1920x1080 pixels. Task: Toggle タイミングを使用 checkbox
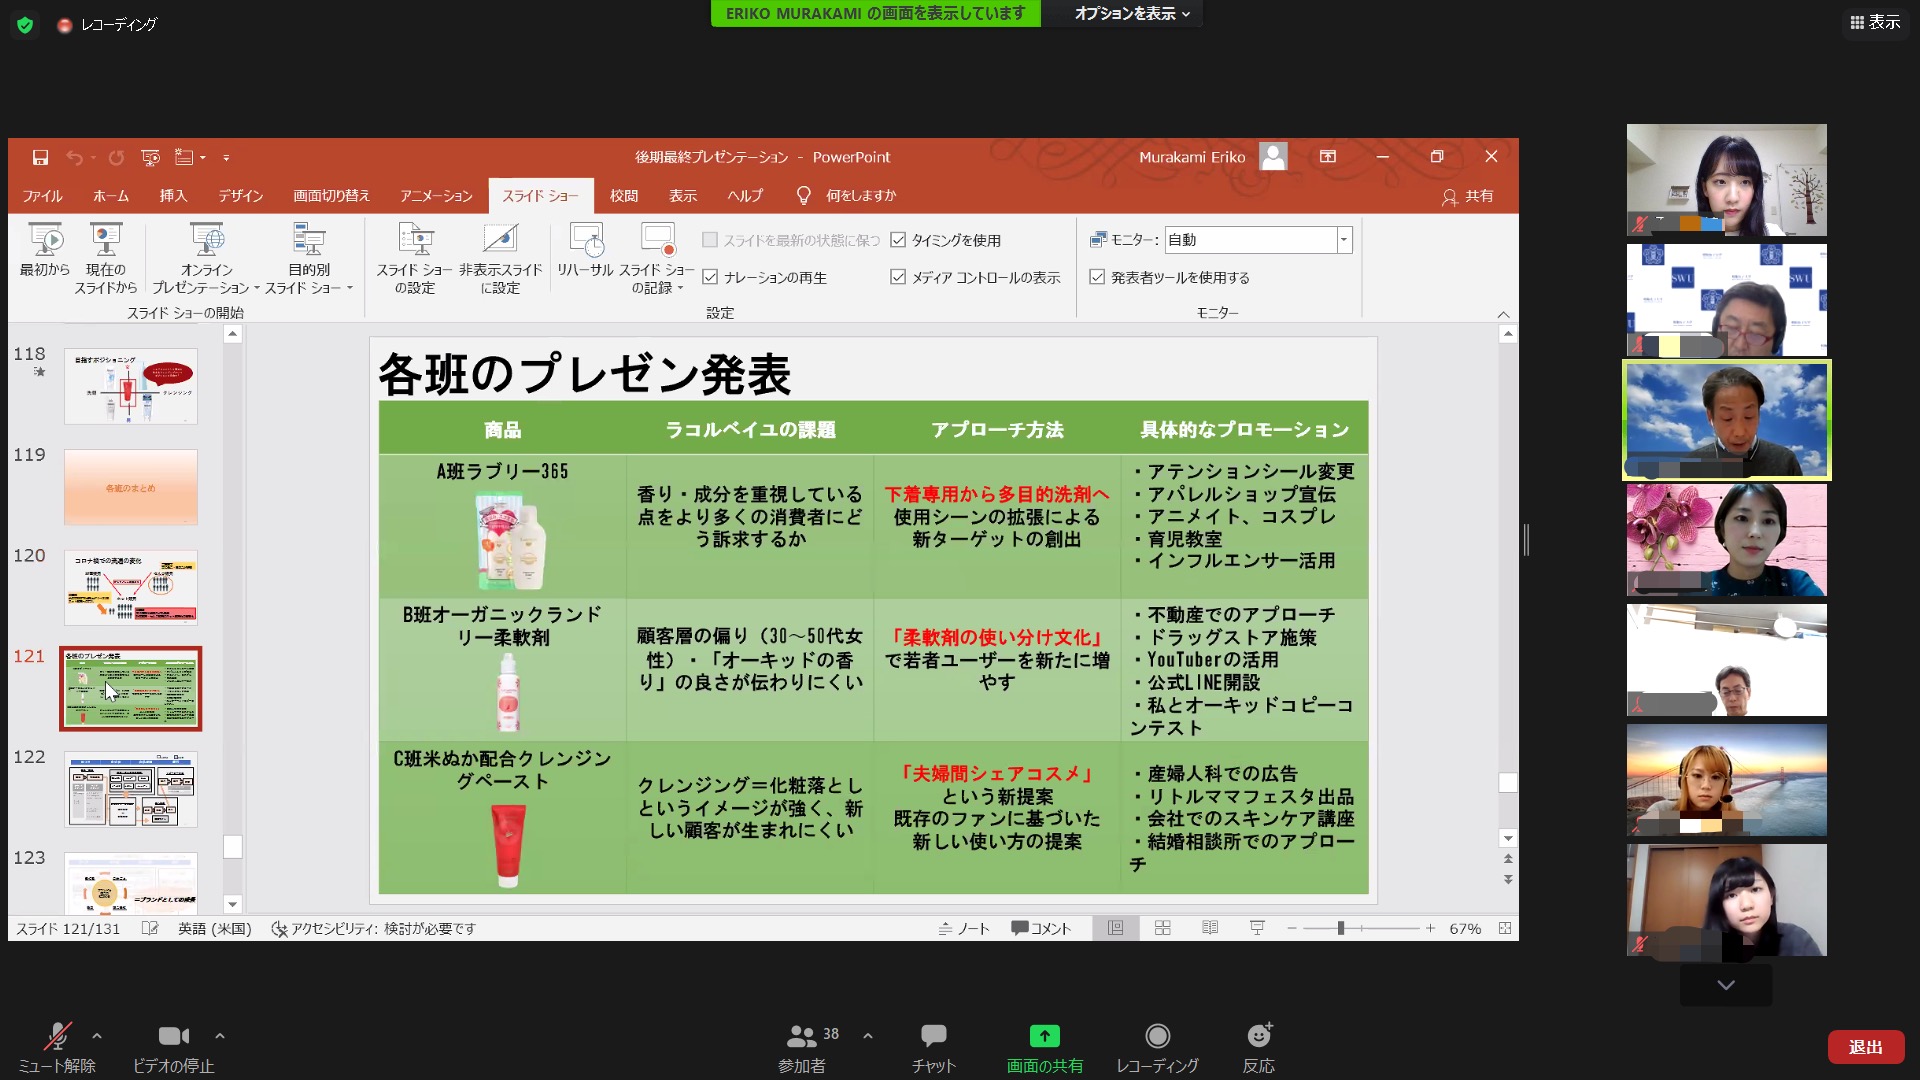[x=898, y=240]
